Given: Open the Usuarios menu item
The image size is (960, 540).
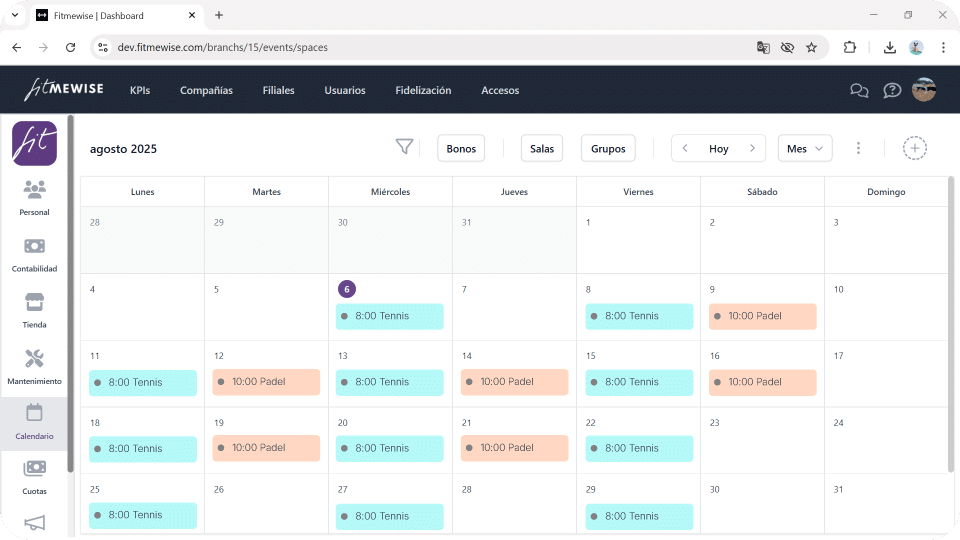Looking at the screenshot, I should [x=345, y=90].
